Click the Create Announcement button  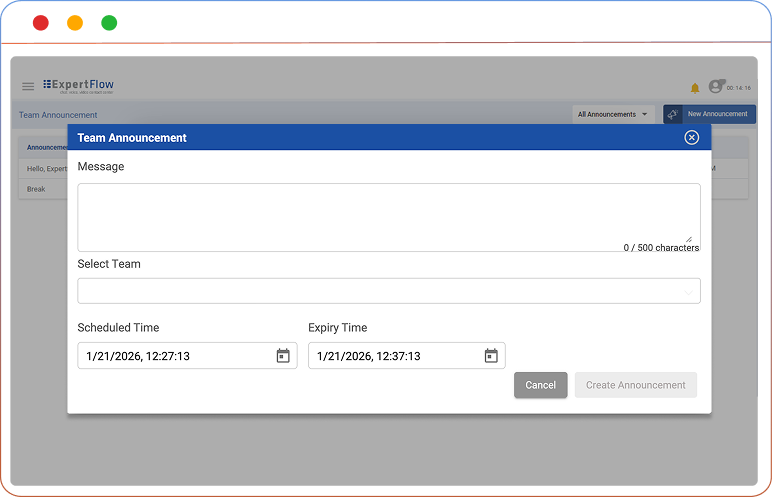[x=635, y=385]
